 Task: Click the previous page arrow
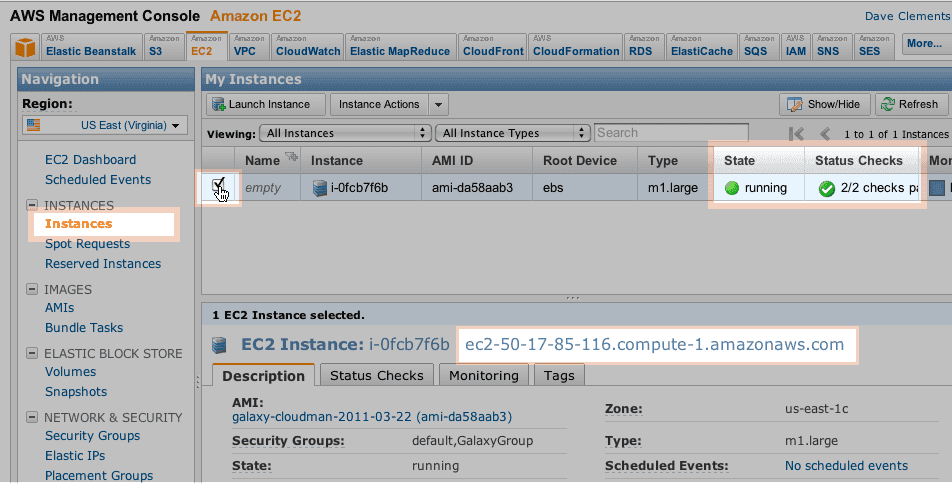(x=825, y=133)
